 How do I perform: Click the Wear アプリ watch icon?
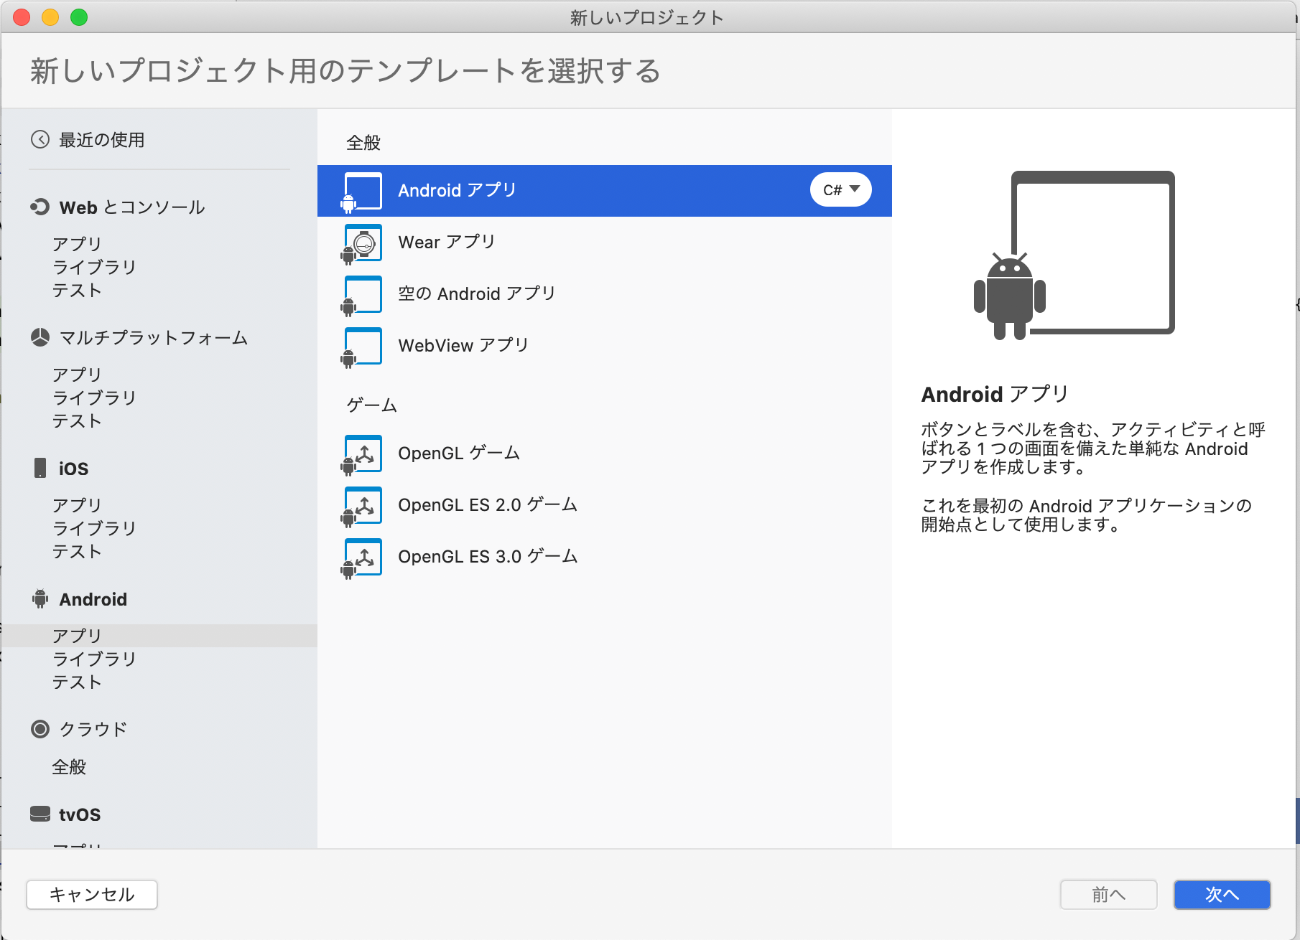[x=362, y=244]
